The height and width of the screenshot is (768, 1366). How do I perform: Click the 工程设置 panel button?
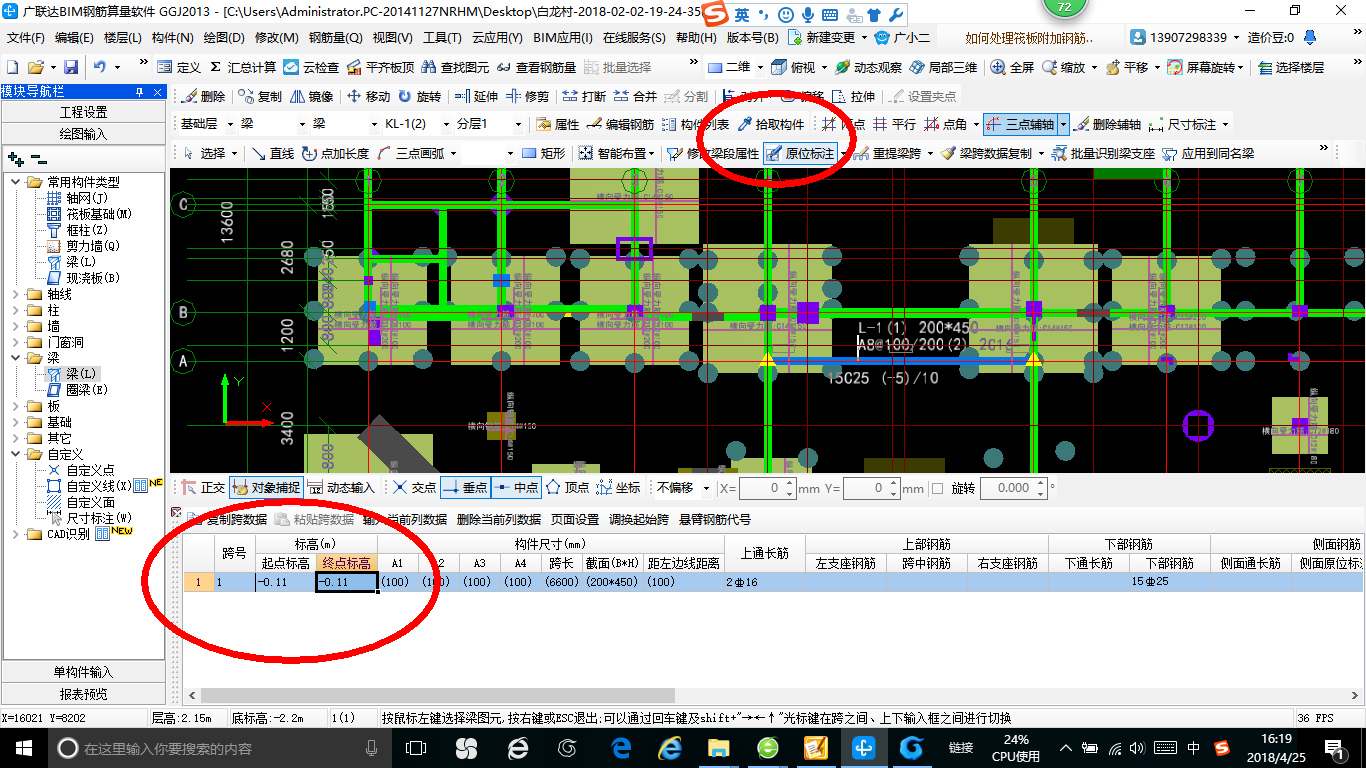click(x=83, y=112)
